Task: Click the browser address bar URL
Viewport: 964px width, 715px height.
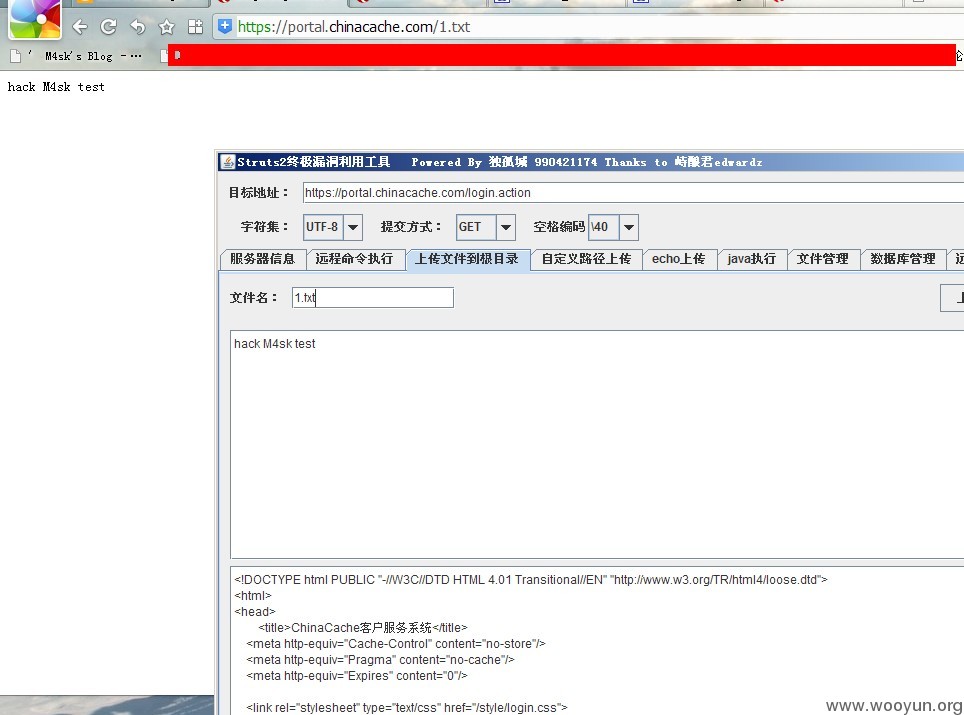Action: pyautogui.click(x=354, y=27)
